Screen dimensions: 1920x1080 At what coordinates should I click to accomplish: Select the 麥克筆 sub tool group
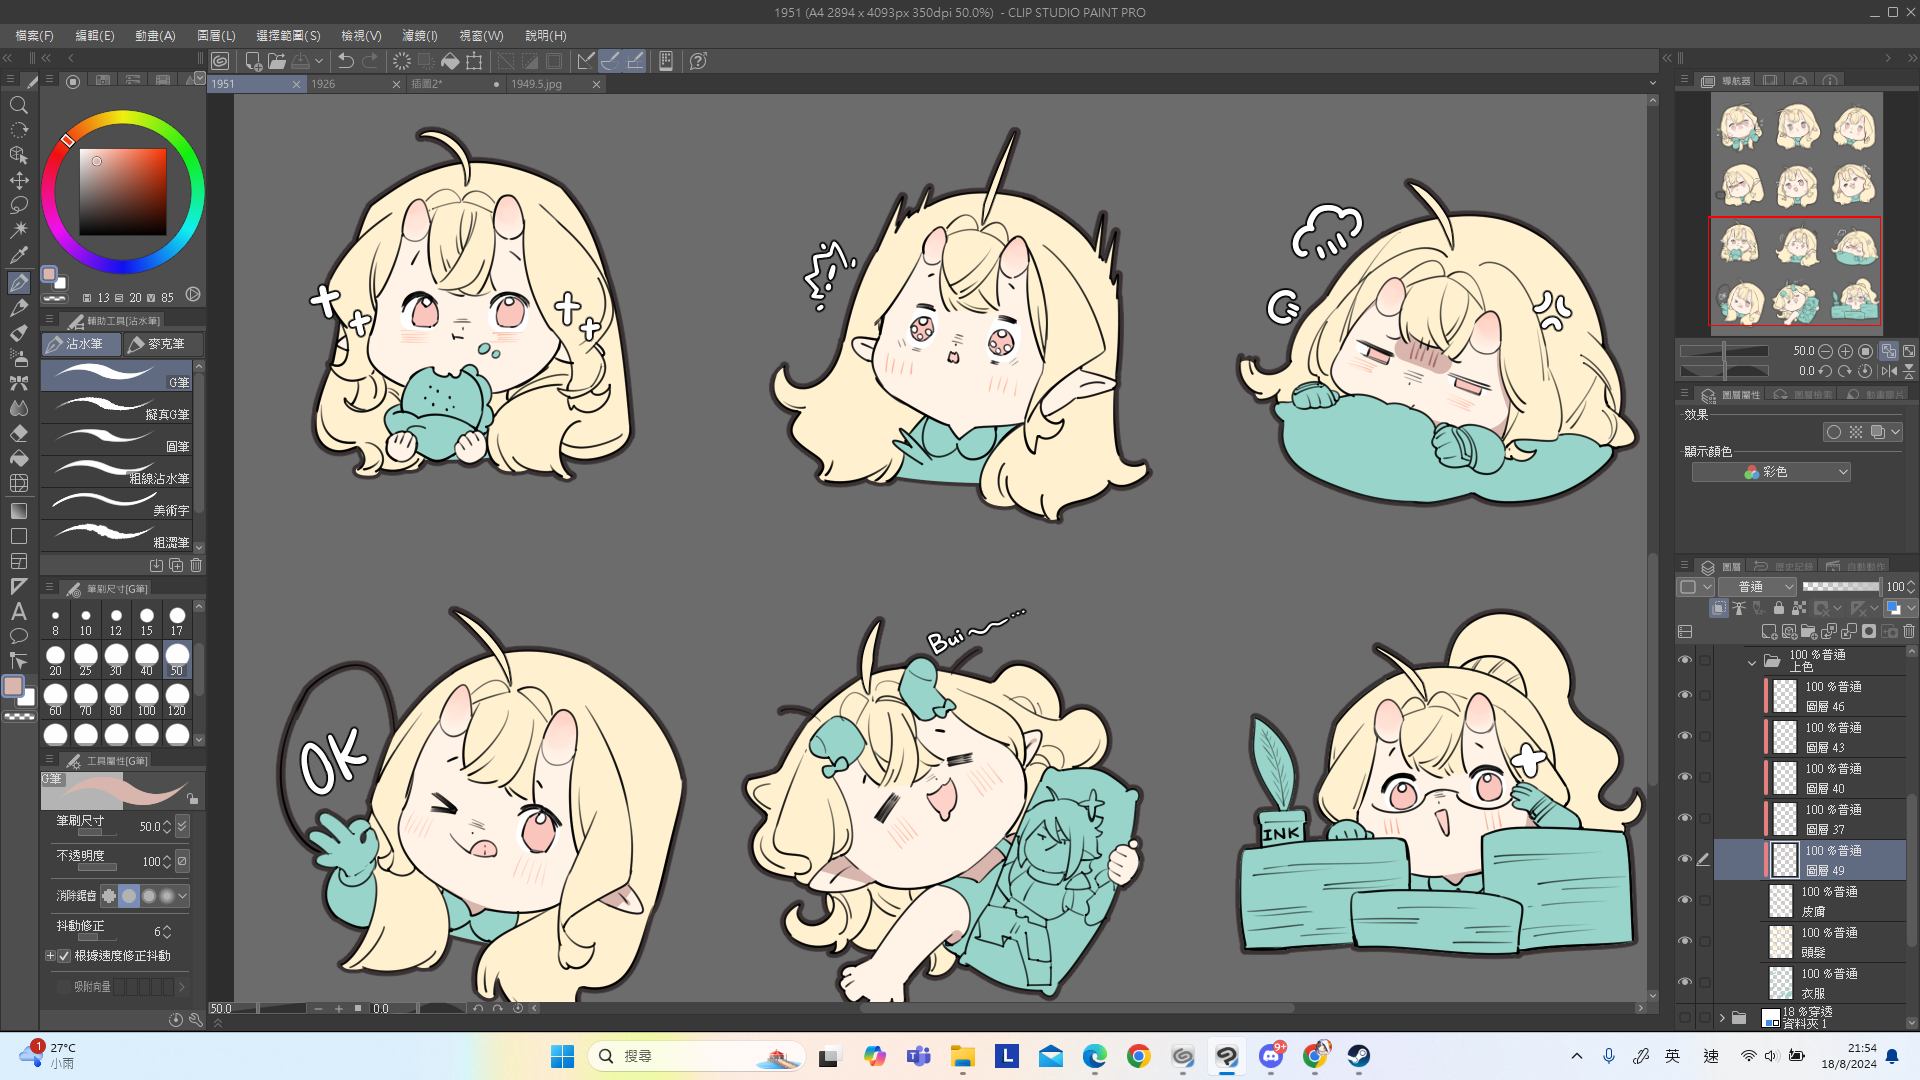point(164,344)
